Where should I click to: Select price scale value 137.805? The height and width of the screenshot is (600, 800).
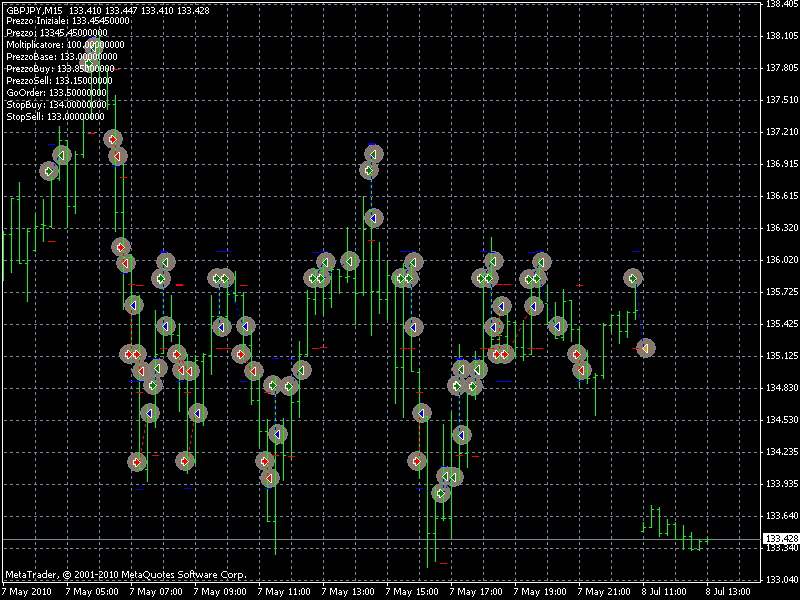pos(781,68)
